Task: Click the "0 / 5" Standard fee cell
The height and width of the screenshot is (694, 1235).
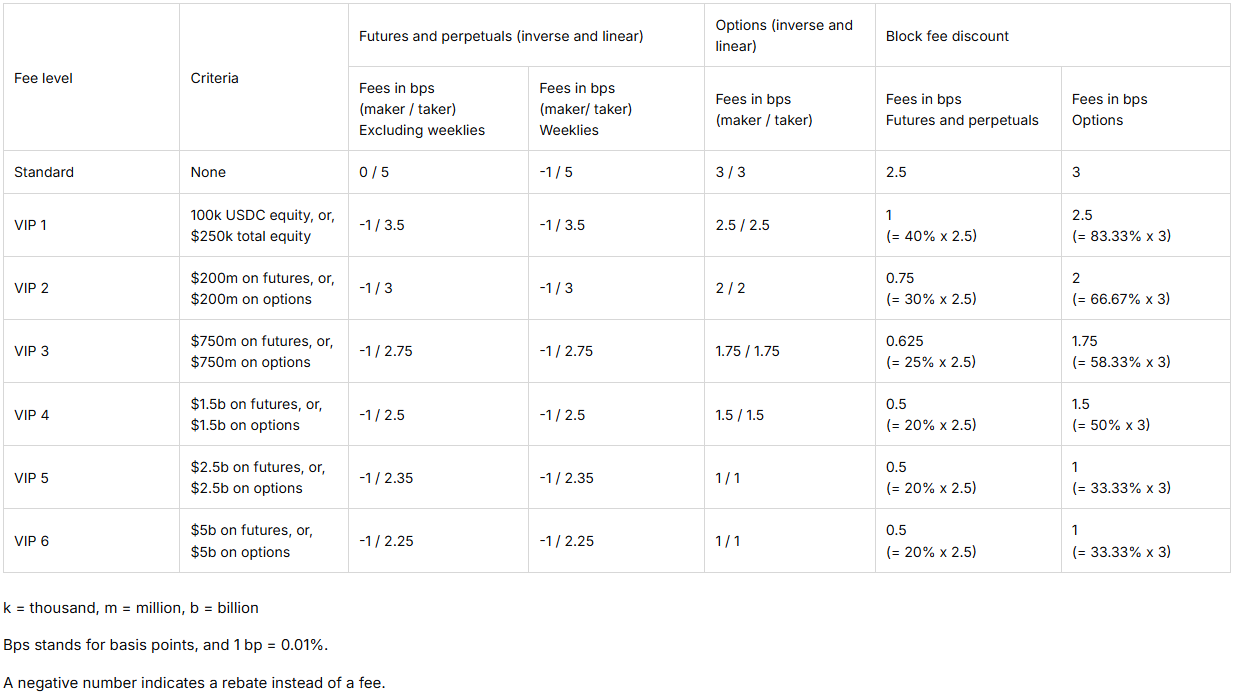Action: coord(374,172)
